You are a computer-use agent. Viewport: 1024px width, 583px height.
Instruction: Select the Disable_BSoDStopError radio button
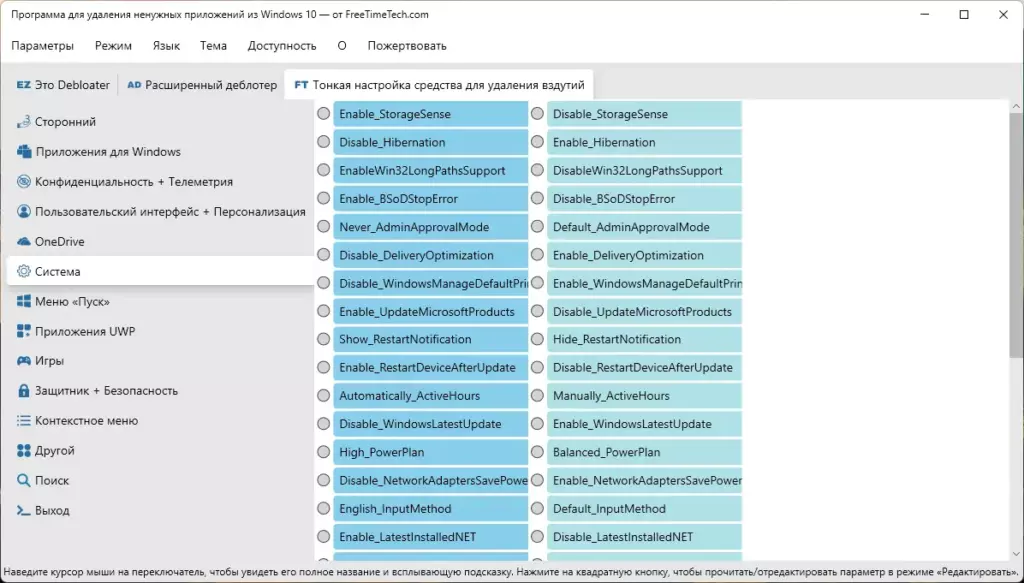[x=537, y=198]
